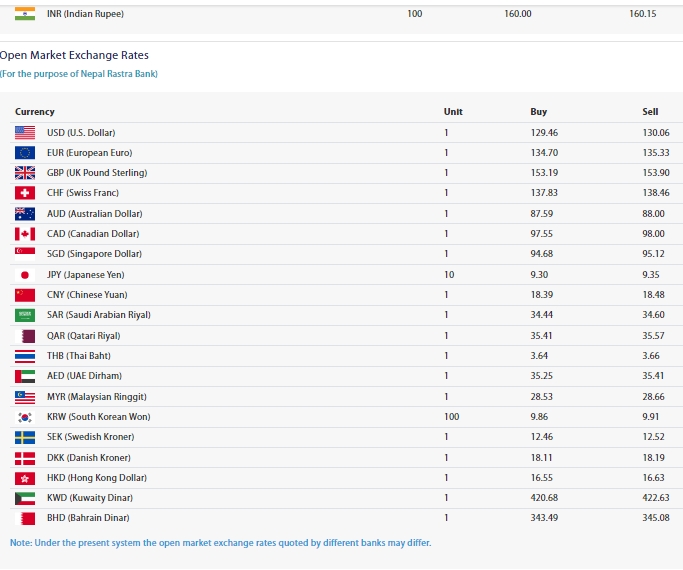The height and width of the screenshot is (570, 683).
Task: Click the BHD (Bahrain Dinar) row label
Action: [88, 518]
